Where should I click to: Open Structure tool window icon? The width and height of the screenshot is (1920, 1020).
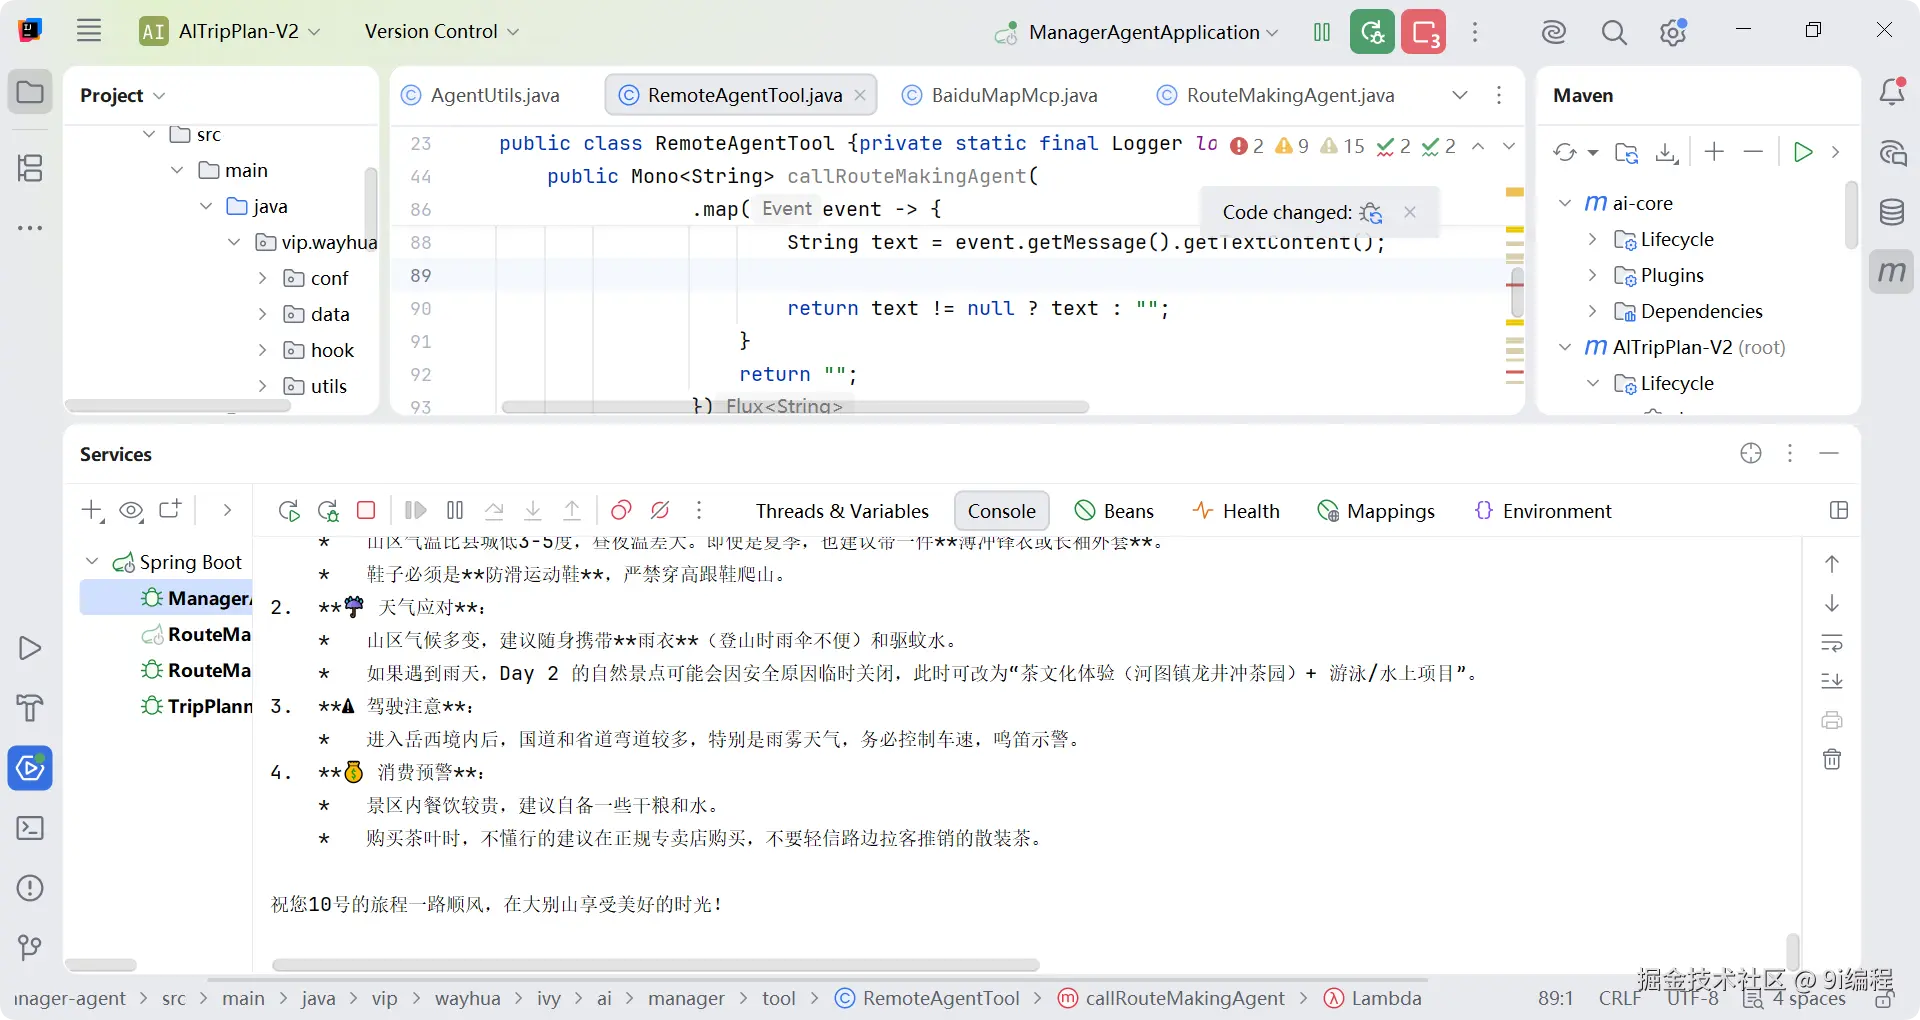pos(30,167)
